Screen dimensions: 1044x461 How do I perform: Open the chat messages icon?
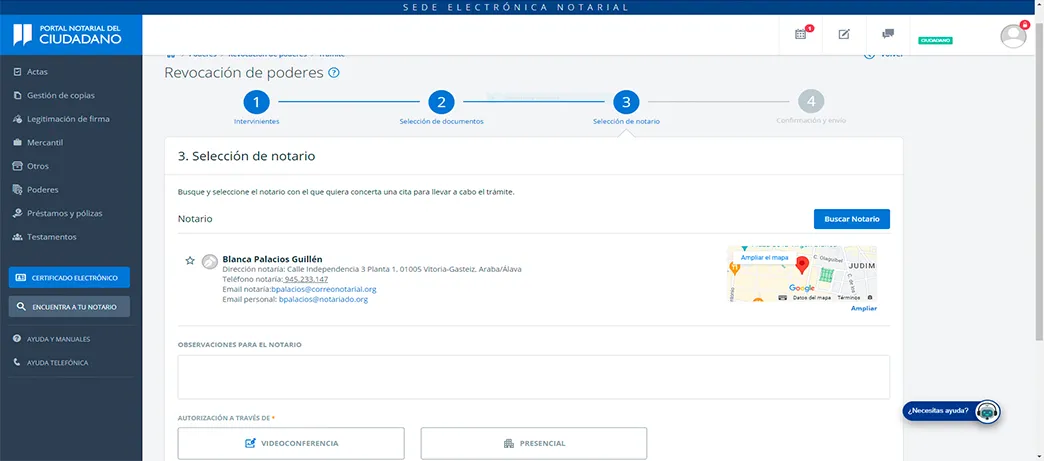coord(887,34)
